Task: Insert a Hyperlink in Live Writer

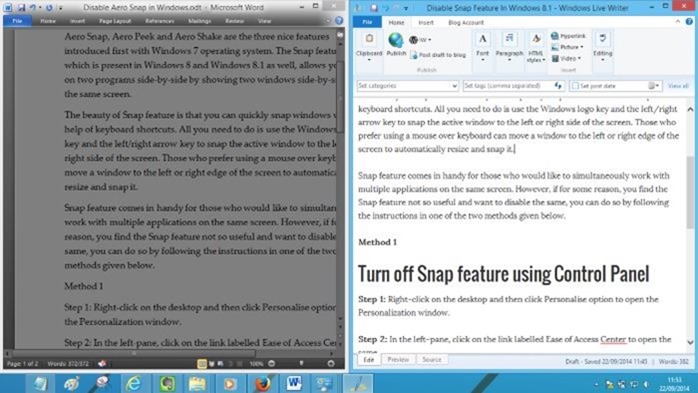Action: (568, 36)
